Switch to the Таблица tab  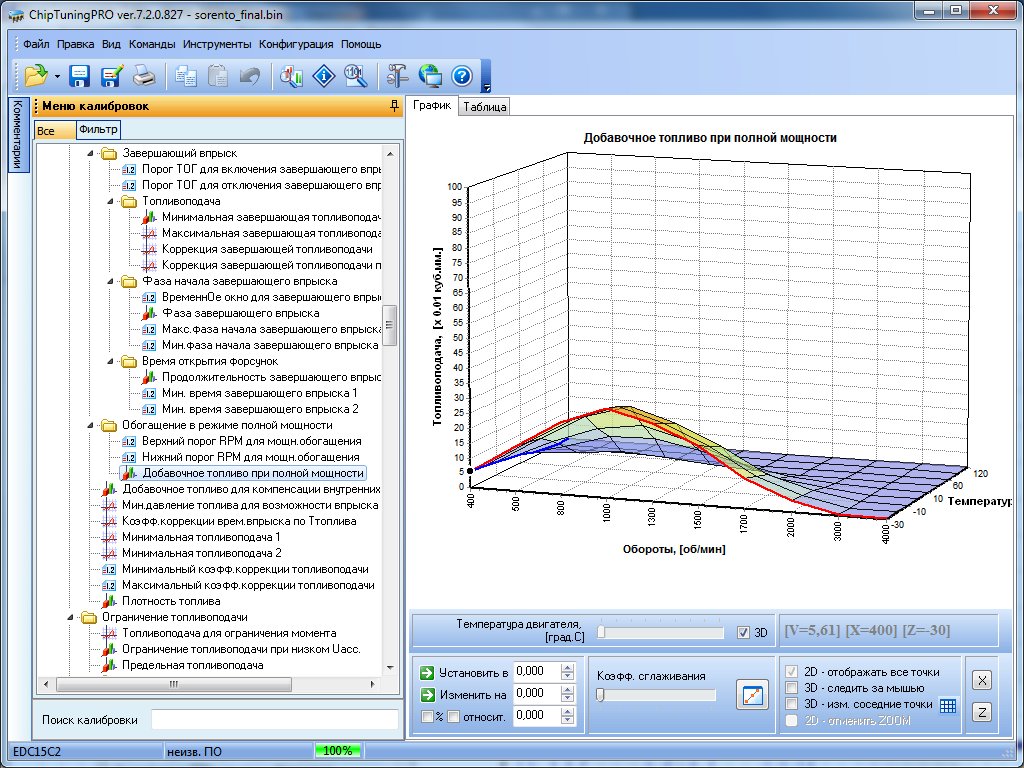click(x=485, y=106)
